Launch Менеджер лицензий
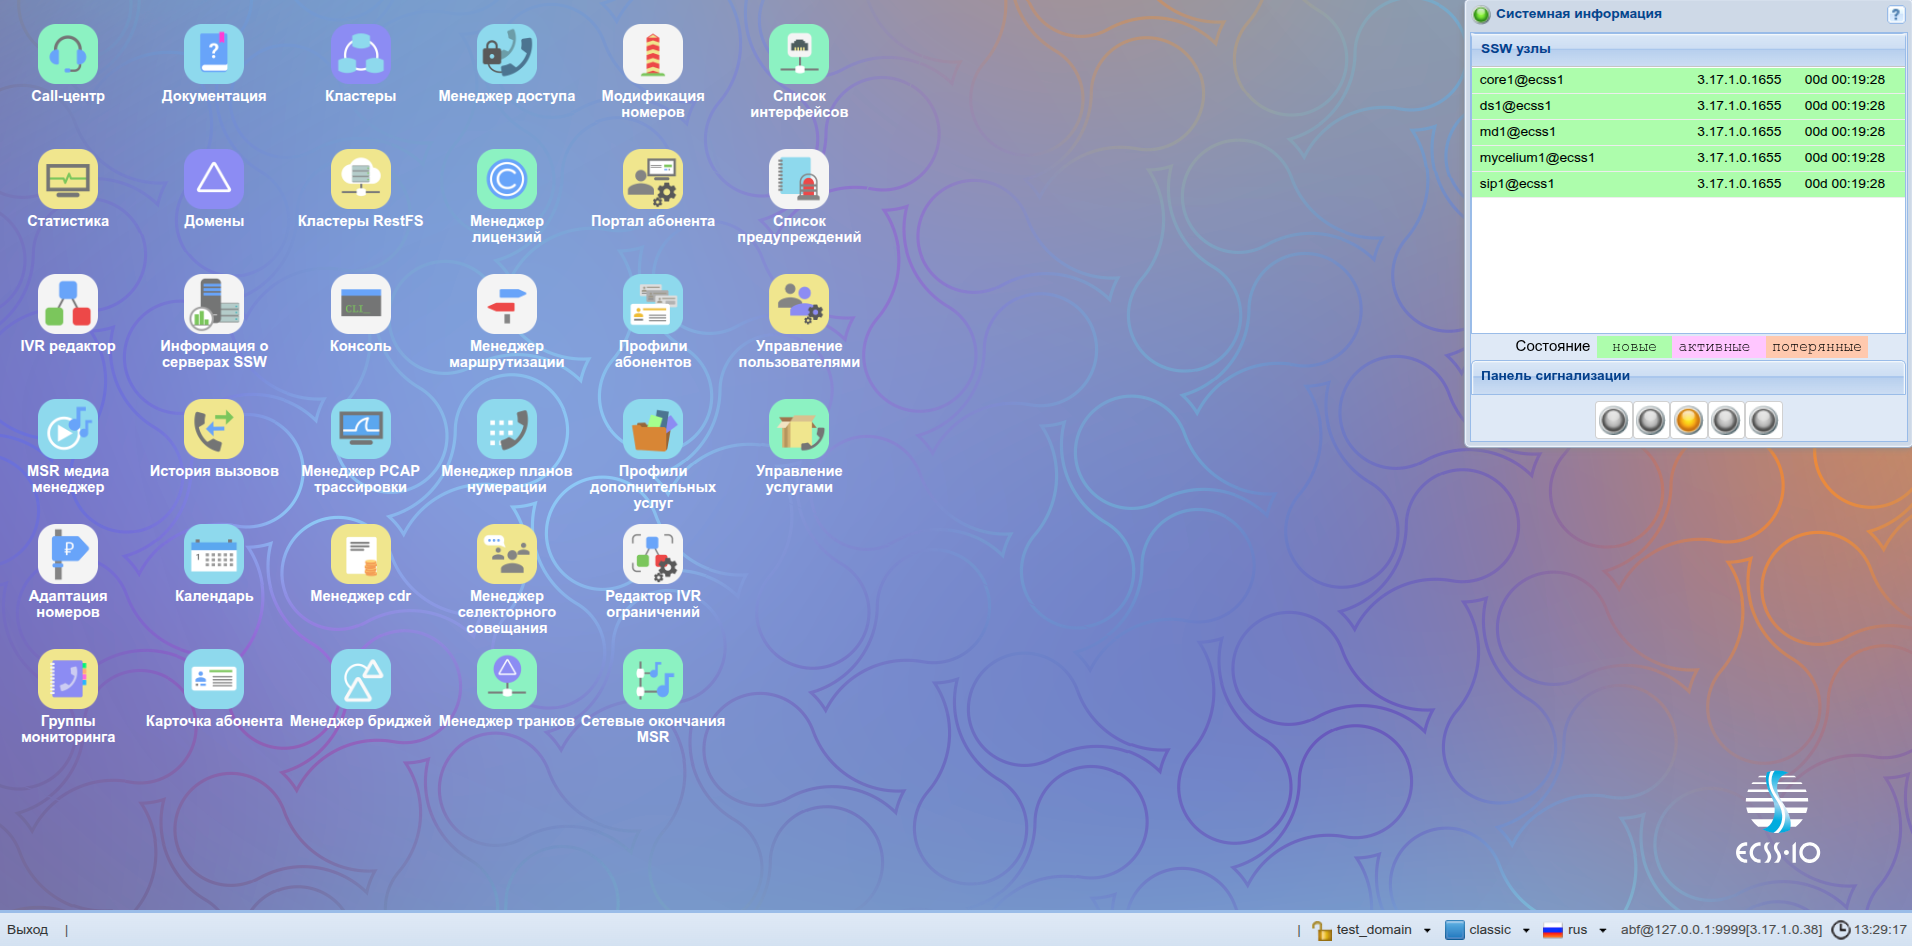The height and width of the screenshot is (946, 1912). tap(507, 179)
